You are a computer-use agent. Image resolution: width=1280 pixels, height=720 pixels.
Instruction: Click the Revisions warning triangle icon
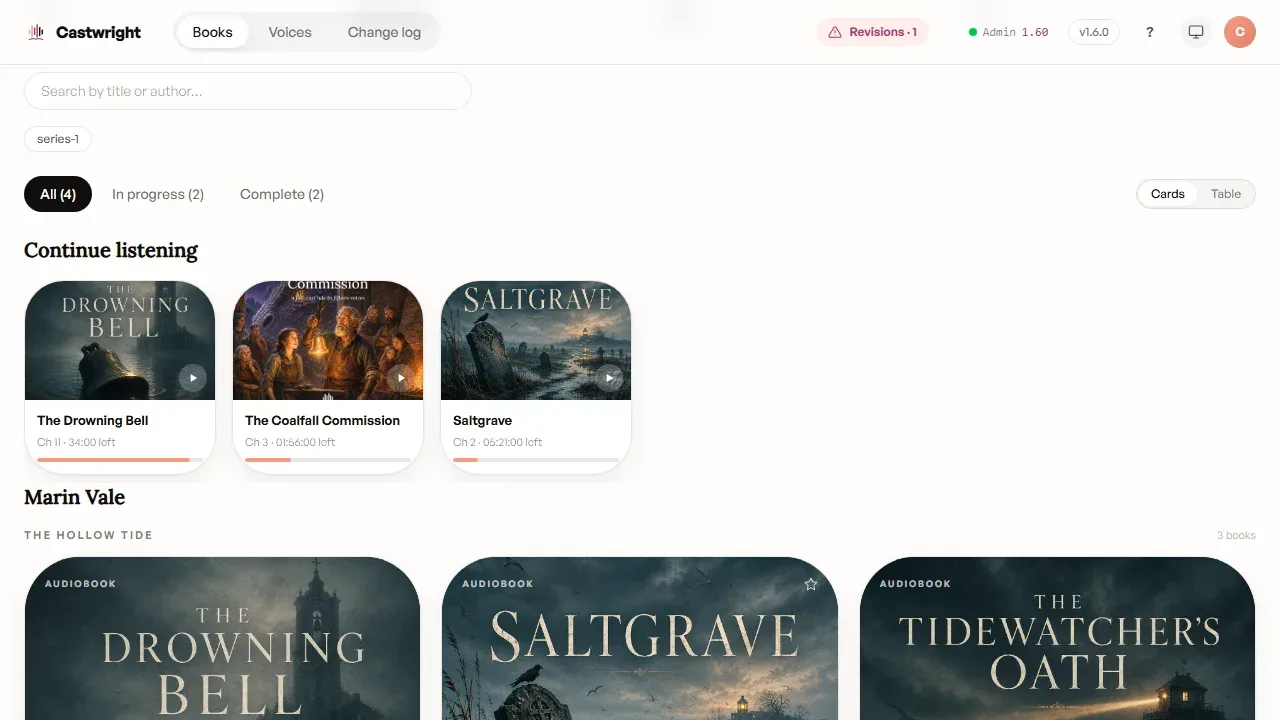pos(835,32)
